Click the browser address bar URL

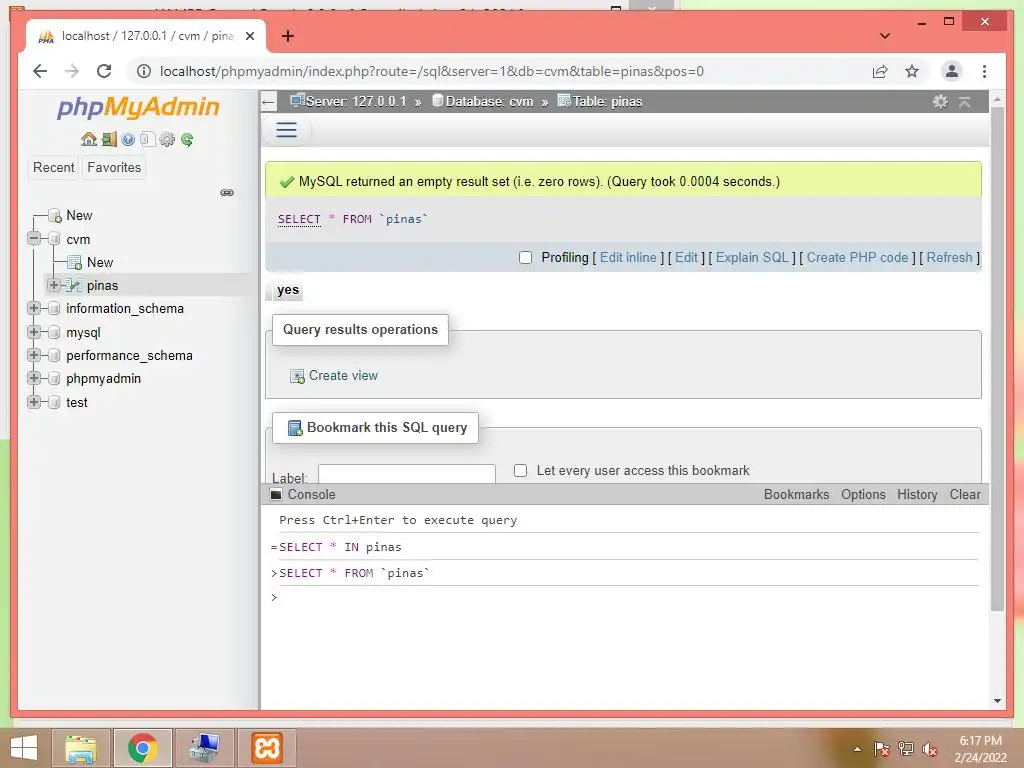pos(432,71)
